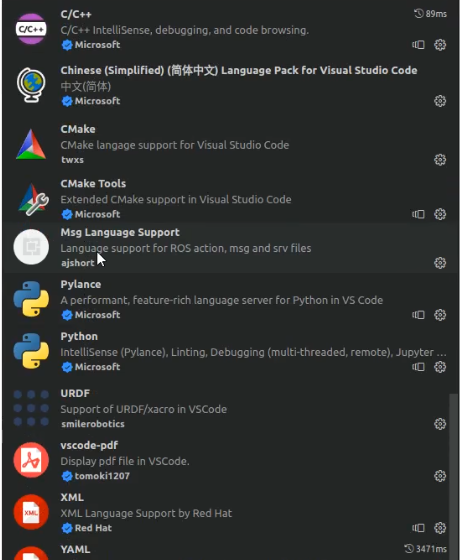Select the C/C++ extension title
This screenshot has width=460, height=560.
tap(76, 14)
